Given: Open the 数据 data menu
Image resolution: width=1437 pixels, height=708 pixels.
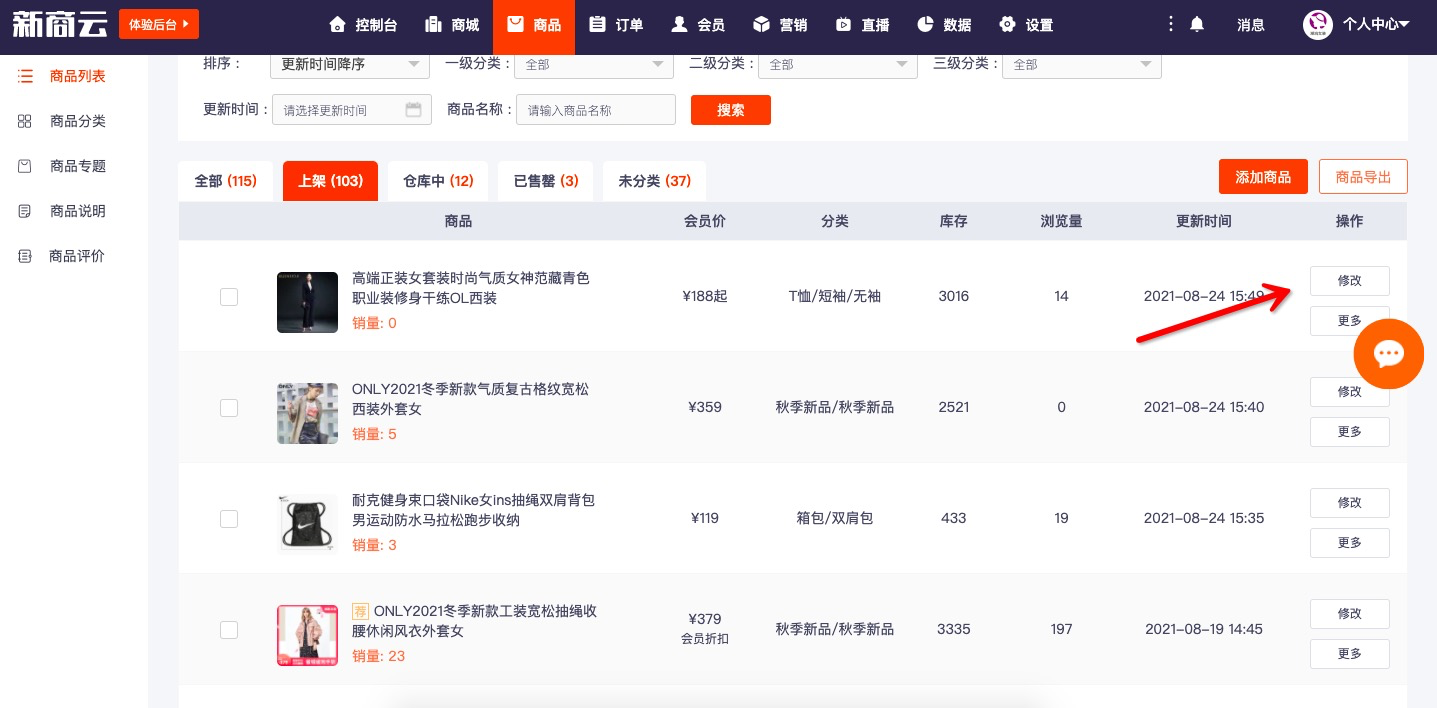Looking at the screenshot, I should coord(944,25).
